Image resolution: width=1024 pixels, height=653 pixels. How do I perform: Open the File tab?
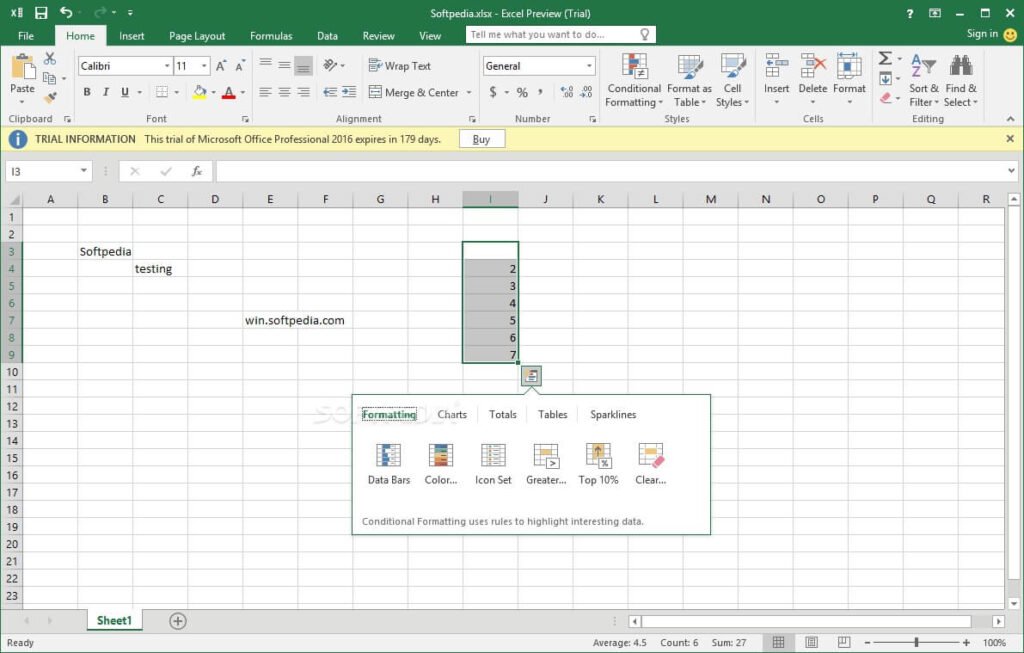point(26,36)
